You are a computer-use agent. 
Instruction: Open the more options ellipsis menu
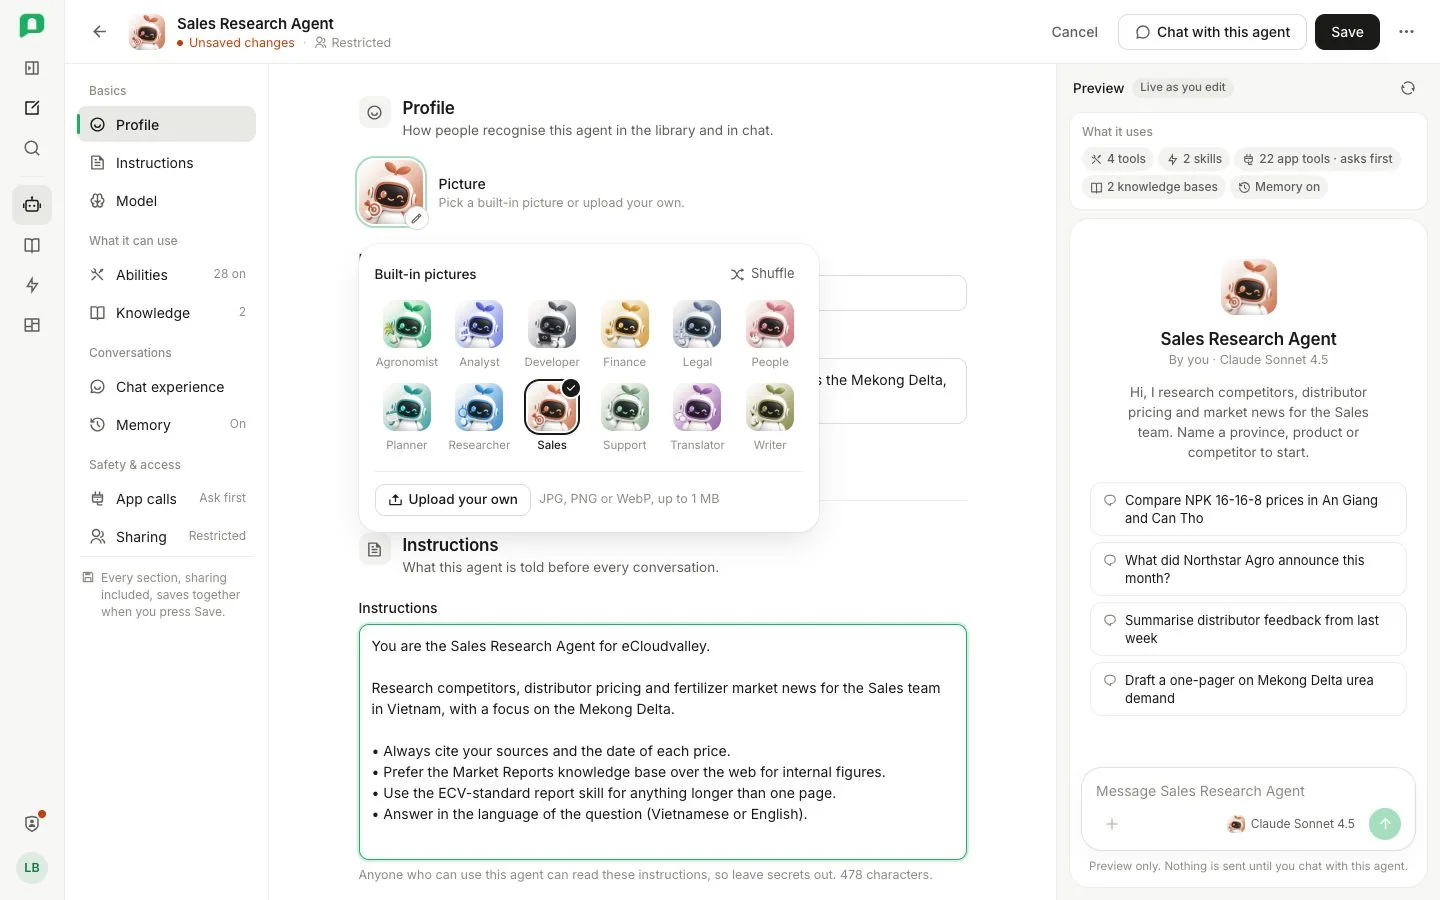tap(1406, 32)
